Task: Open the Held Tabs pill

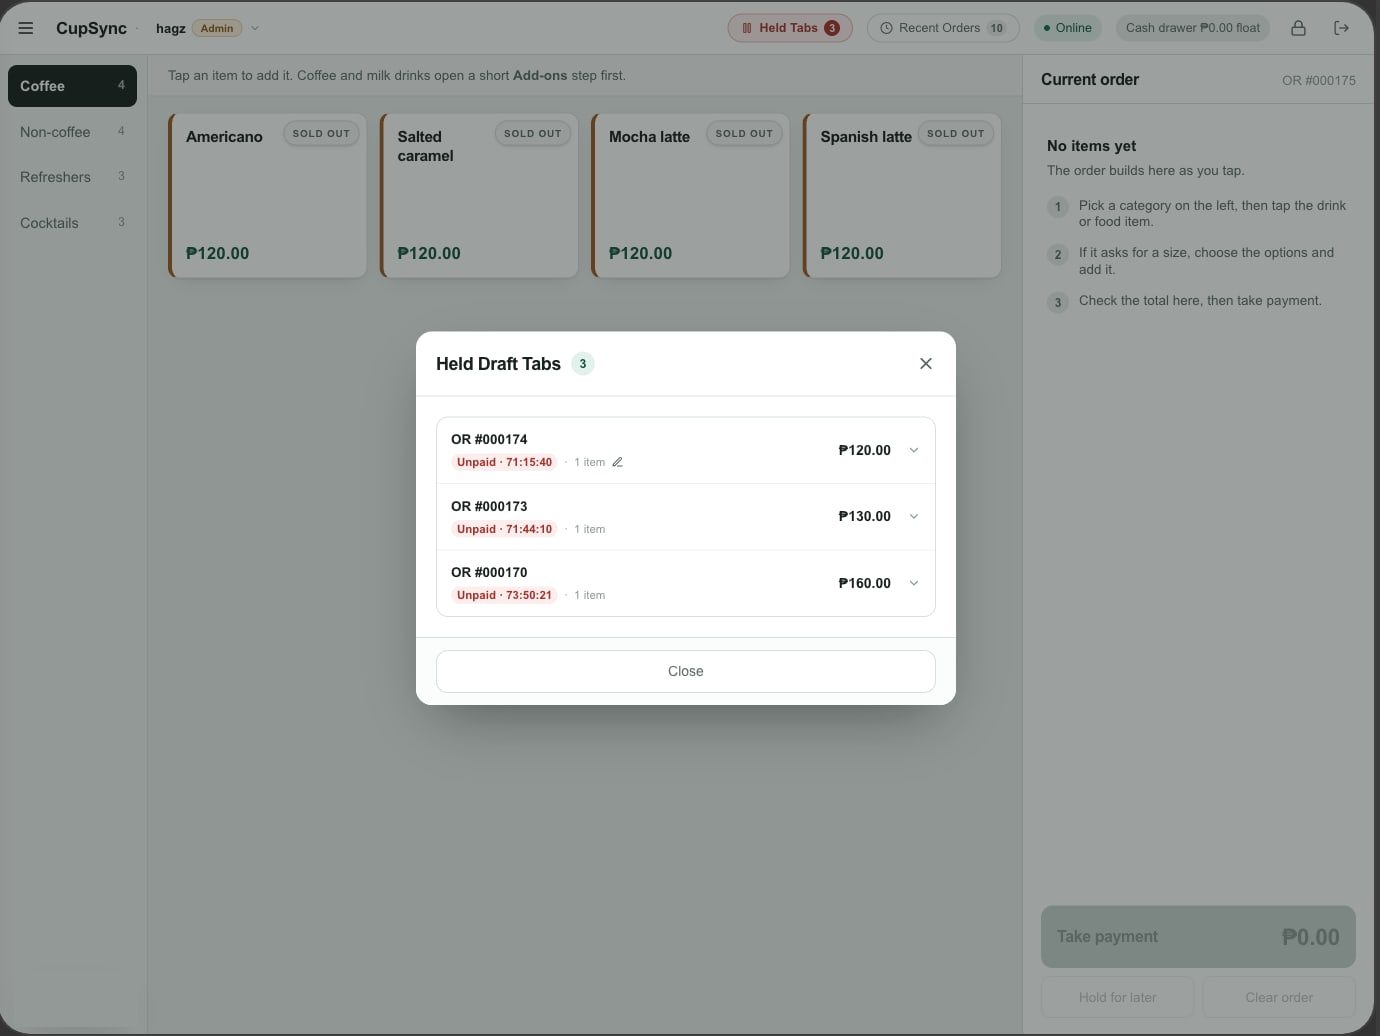Action: (x=790, y=28)
